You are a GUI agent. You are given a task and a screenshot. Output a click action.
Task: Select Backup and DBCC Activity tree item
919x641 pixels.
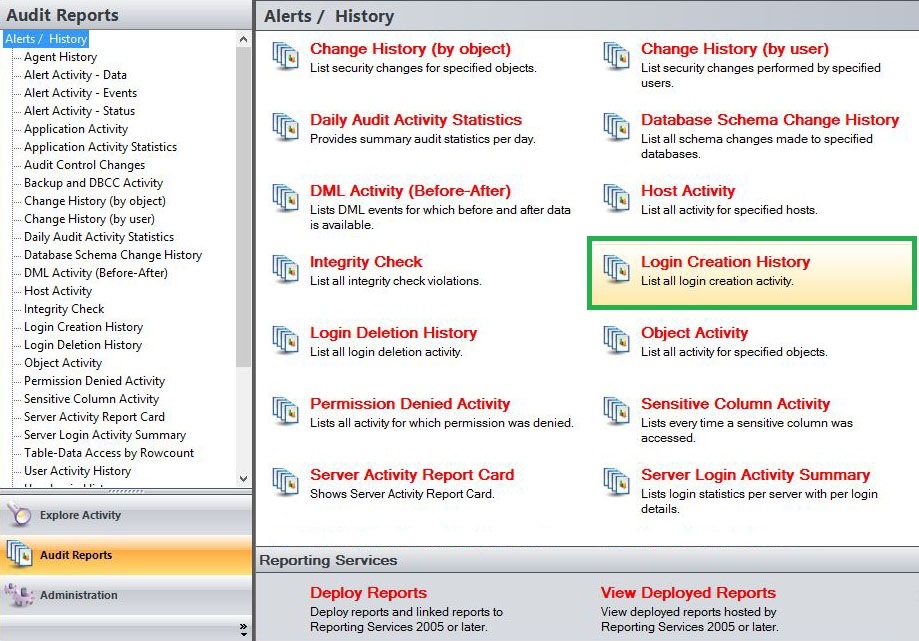click(x=93, y=183)
